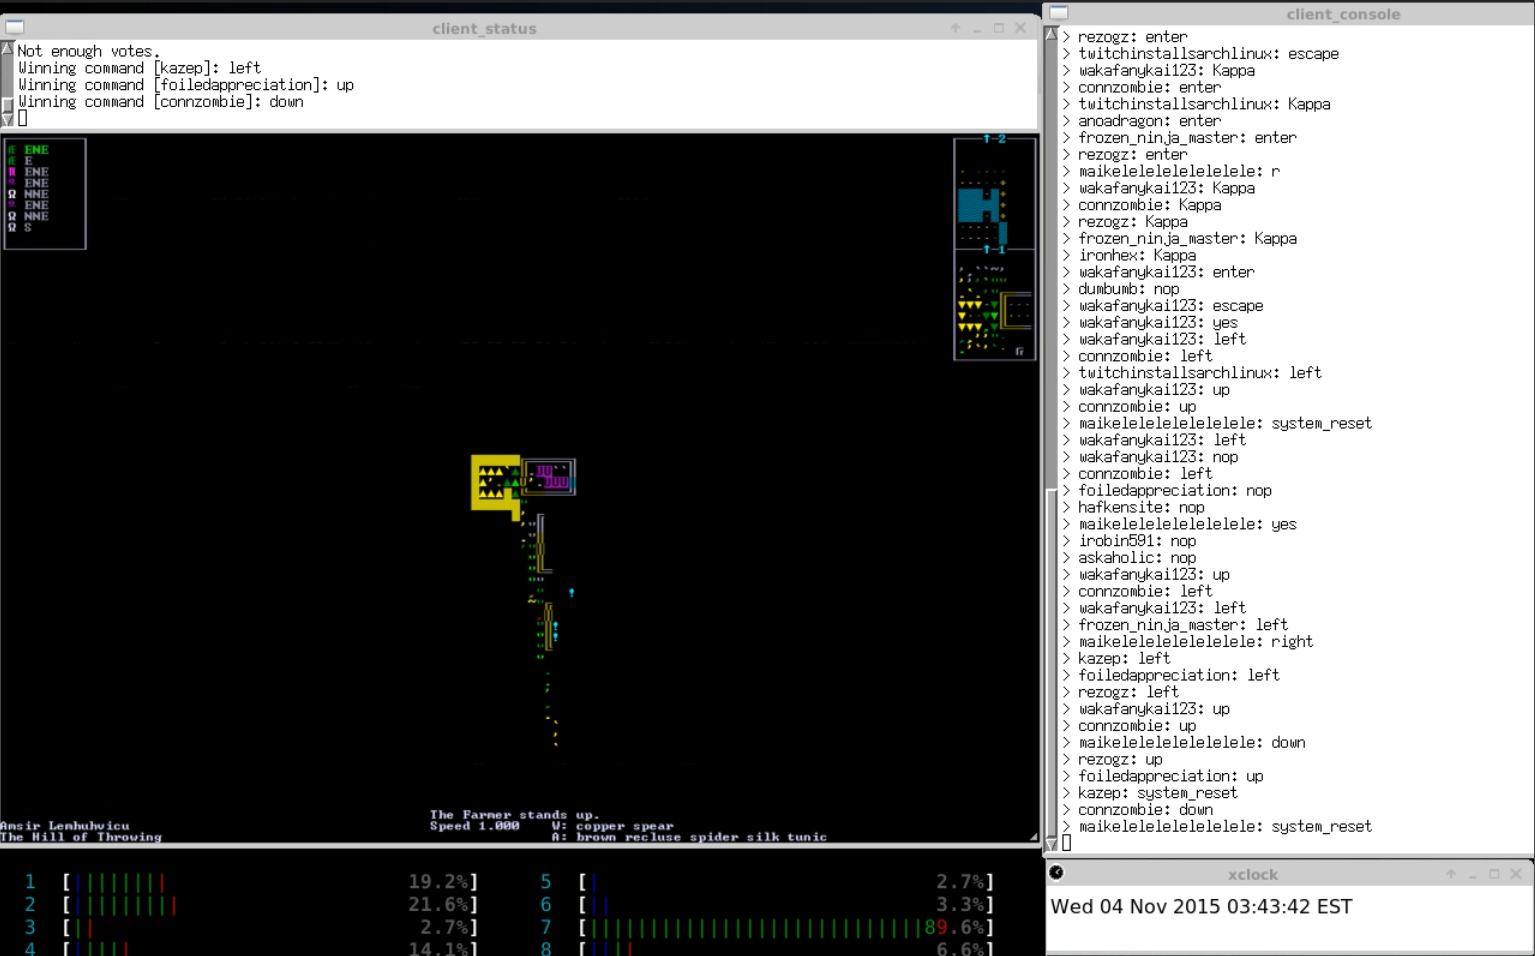1535x956 pixels.
Task: Click CPU 1 usage bar at 19.2%
Action: tap(270, 882)
